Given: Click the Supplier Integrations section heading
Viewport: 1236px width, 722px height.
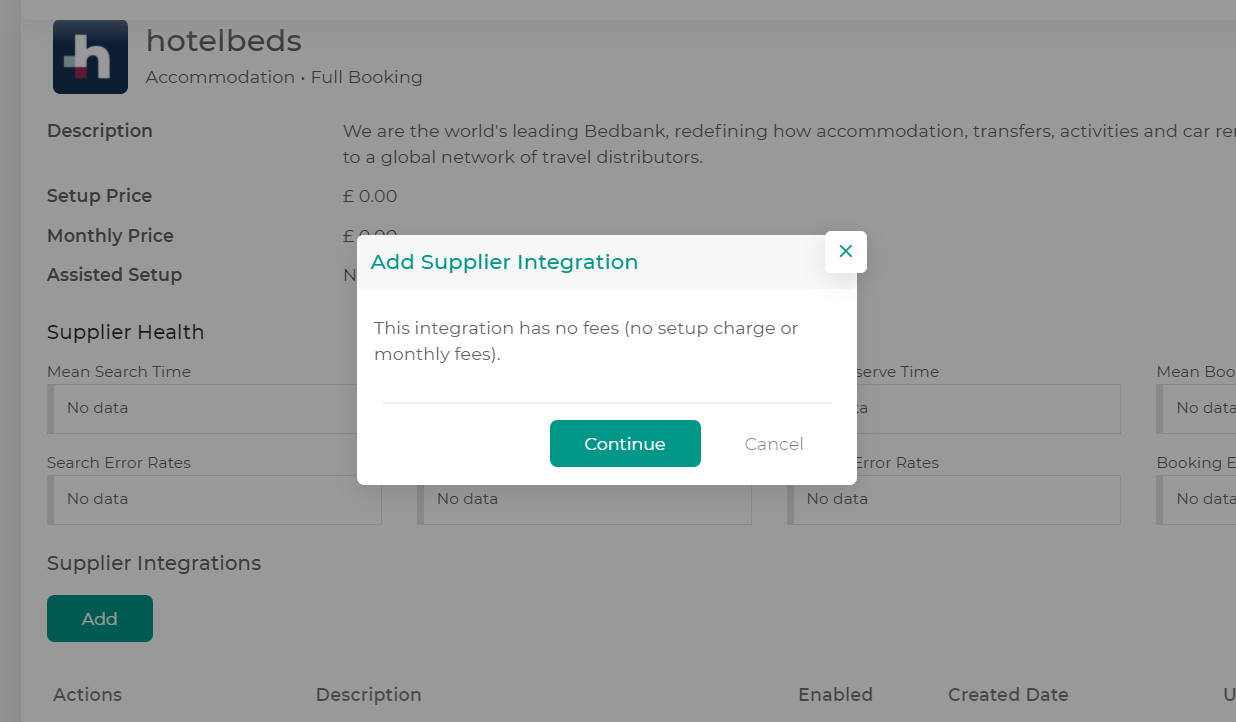Looking at the screenshot, I should coord(154,564).
